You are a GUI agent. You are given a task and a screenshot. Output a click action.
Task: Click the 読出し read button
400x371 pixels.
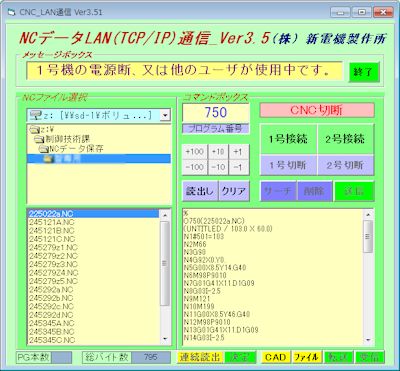coord(200,191)
